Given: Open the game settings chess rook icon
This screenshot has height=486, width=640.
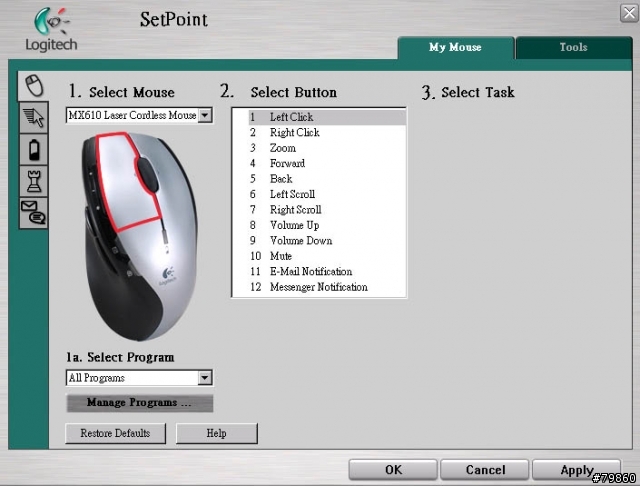Looking at the screenshot, I should coord(33,181).
